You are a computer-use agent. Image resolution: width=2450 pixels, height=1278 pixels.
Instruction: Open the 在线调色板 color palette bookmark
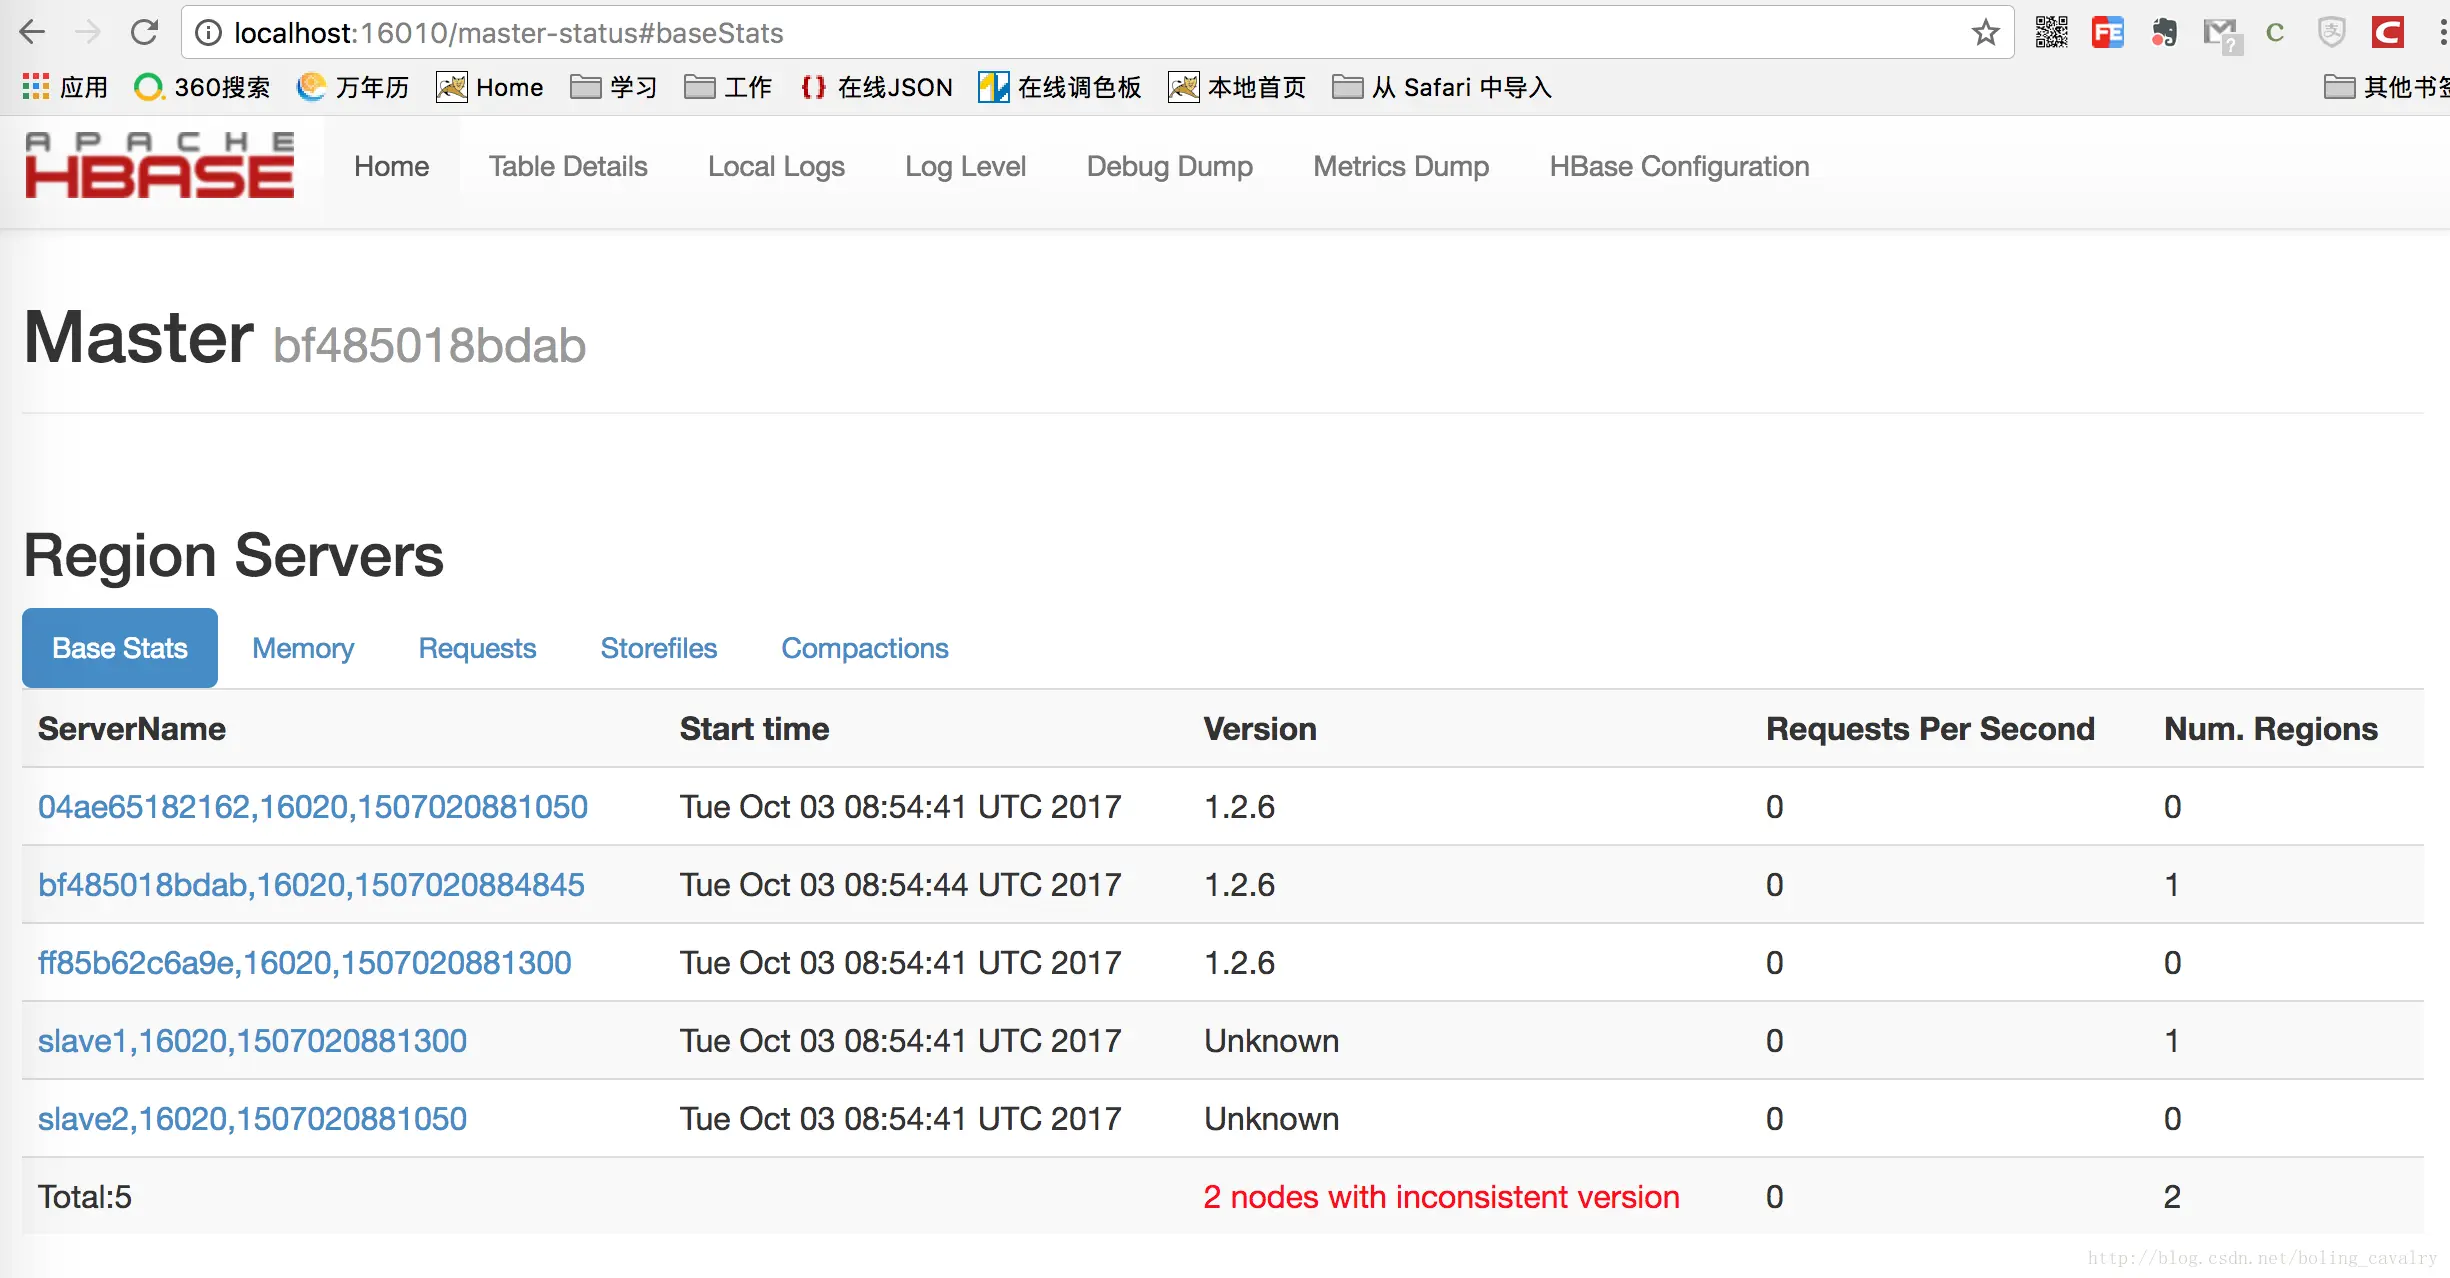click(x=1060, y=87)
